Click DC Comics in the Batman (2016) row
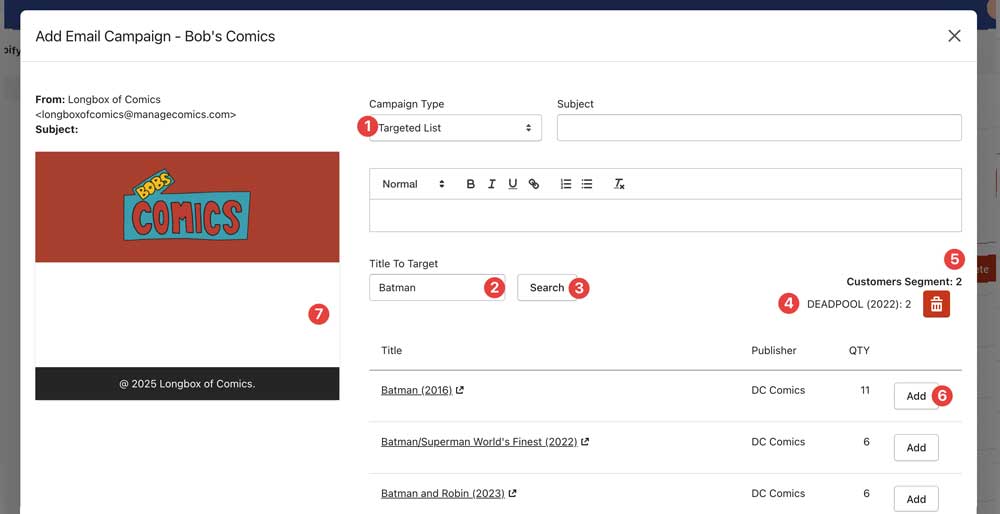The height and width of the screenshot is (514, 1000). coord(778,390)
